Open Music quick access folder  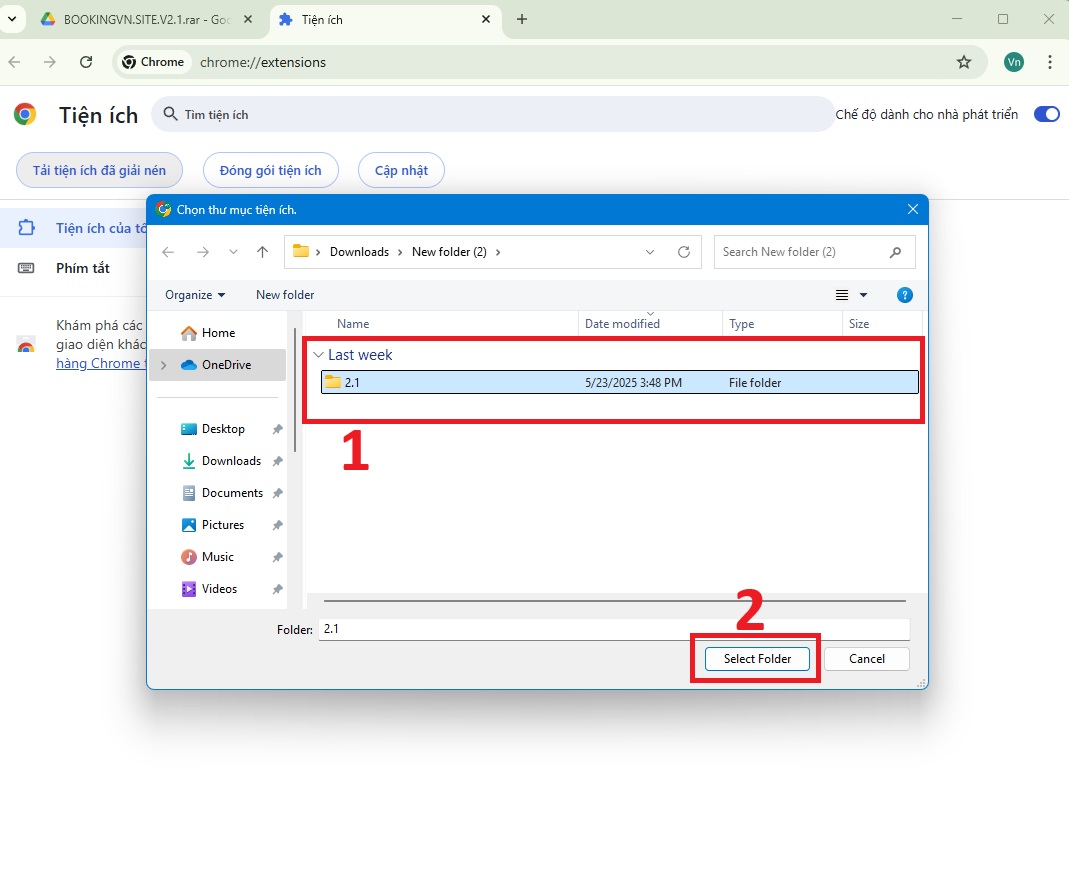pyautogui.click(x=217, y=557)
